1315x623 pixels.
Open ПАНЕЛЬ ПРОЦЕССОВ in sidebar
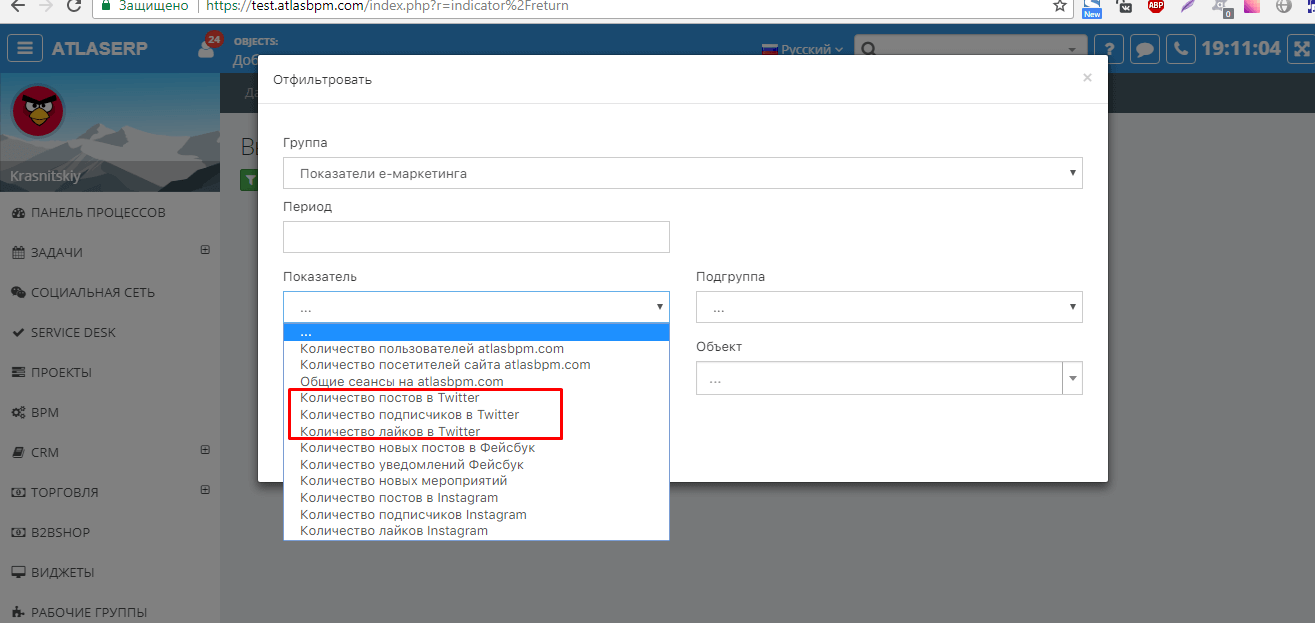pos(98,213)
